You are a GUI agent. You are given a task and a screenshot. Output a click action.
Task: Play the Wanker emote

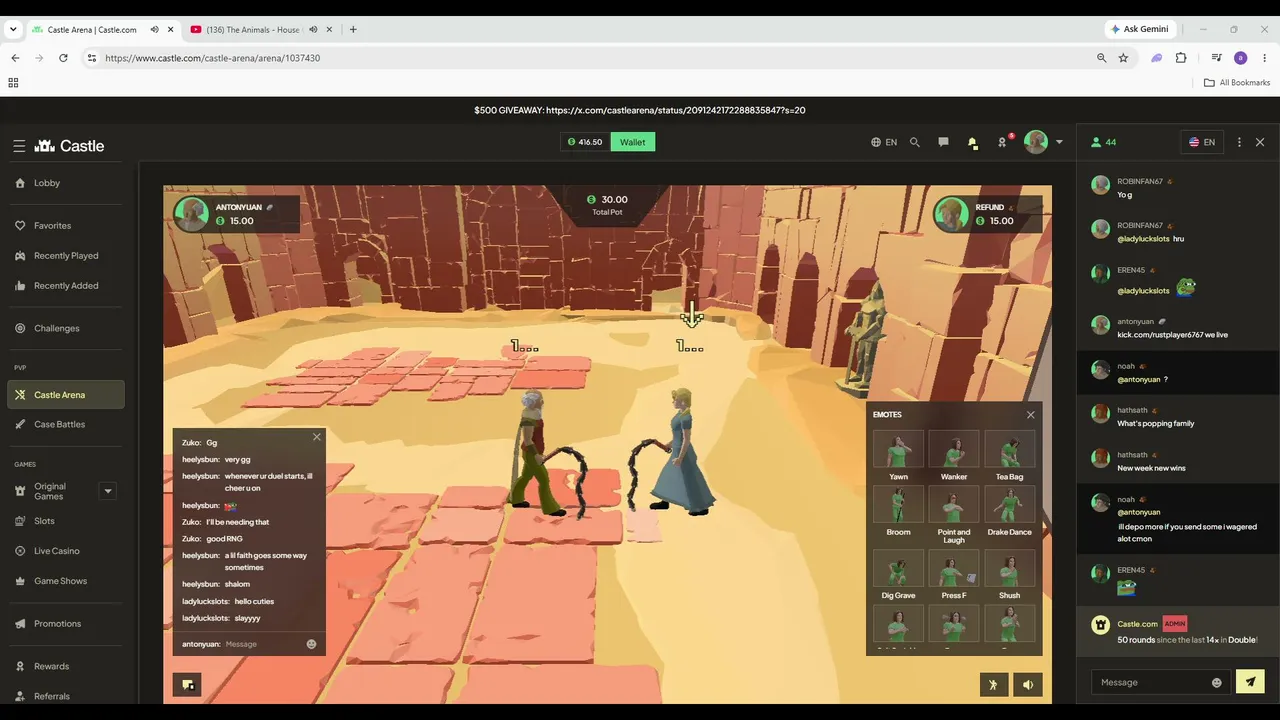954,455
